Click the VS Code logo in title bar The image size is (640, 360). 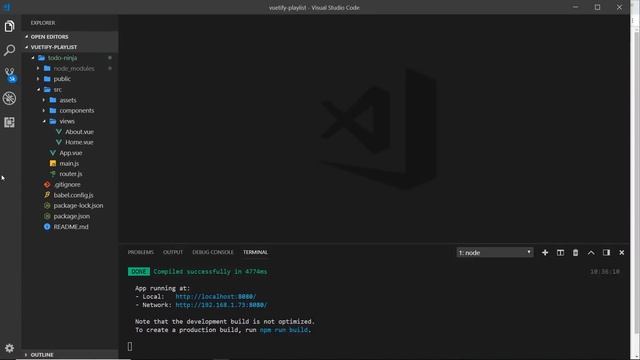click(7, 7)
